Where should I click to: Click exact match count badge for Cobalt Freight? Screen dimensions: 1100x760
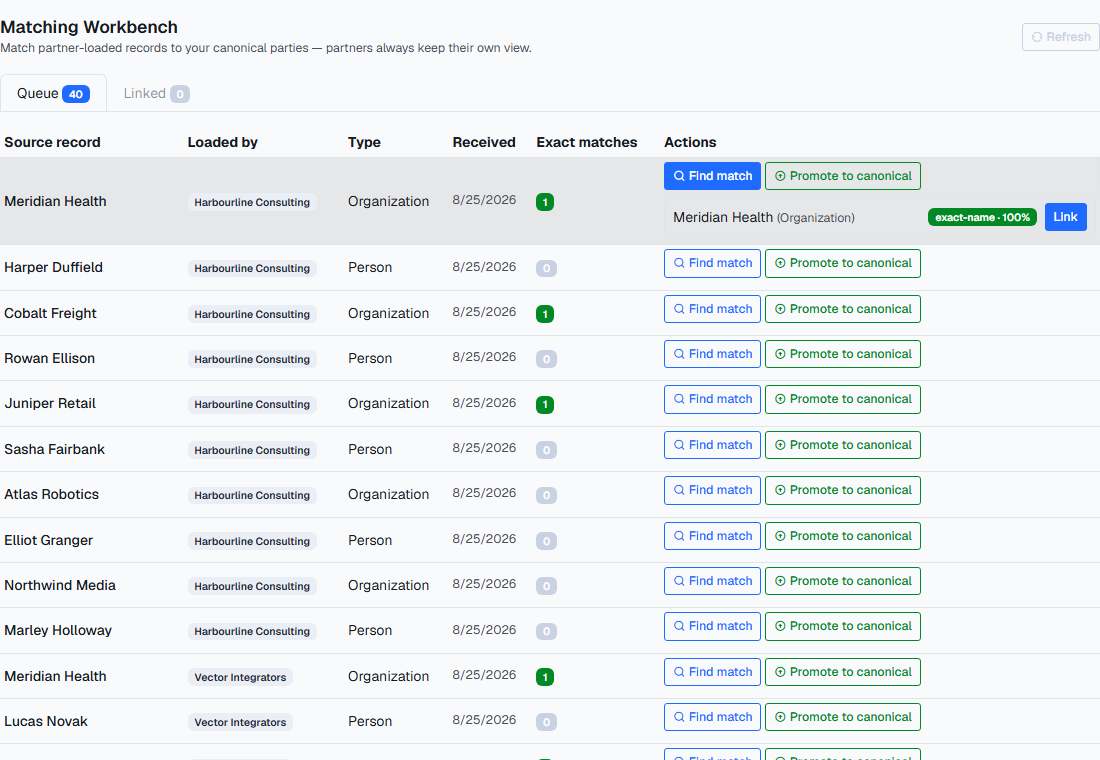[545, 314]
